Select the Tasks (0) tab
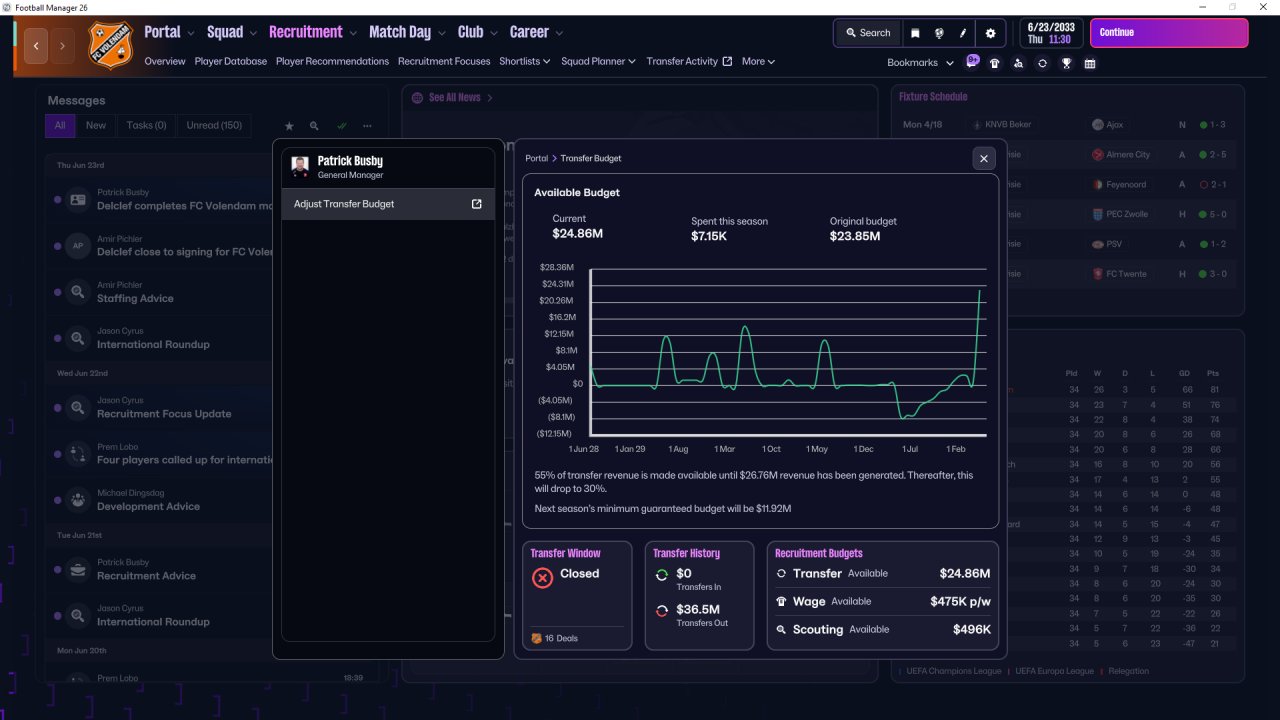This screenshot has width=1280, height=720. [x=146, y=126]
